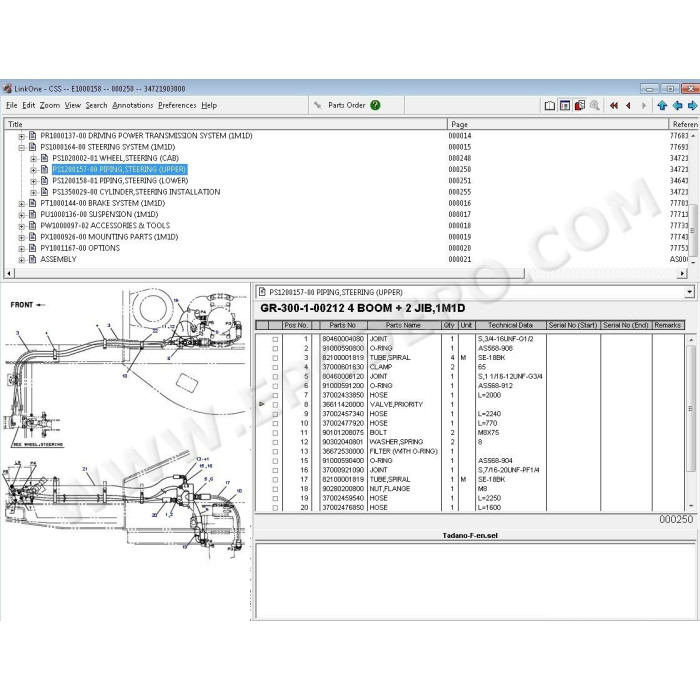Click document icon beside CYLINDER,STEERING INSTALLATION

[x=44, y=192]
